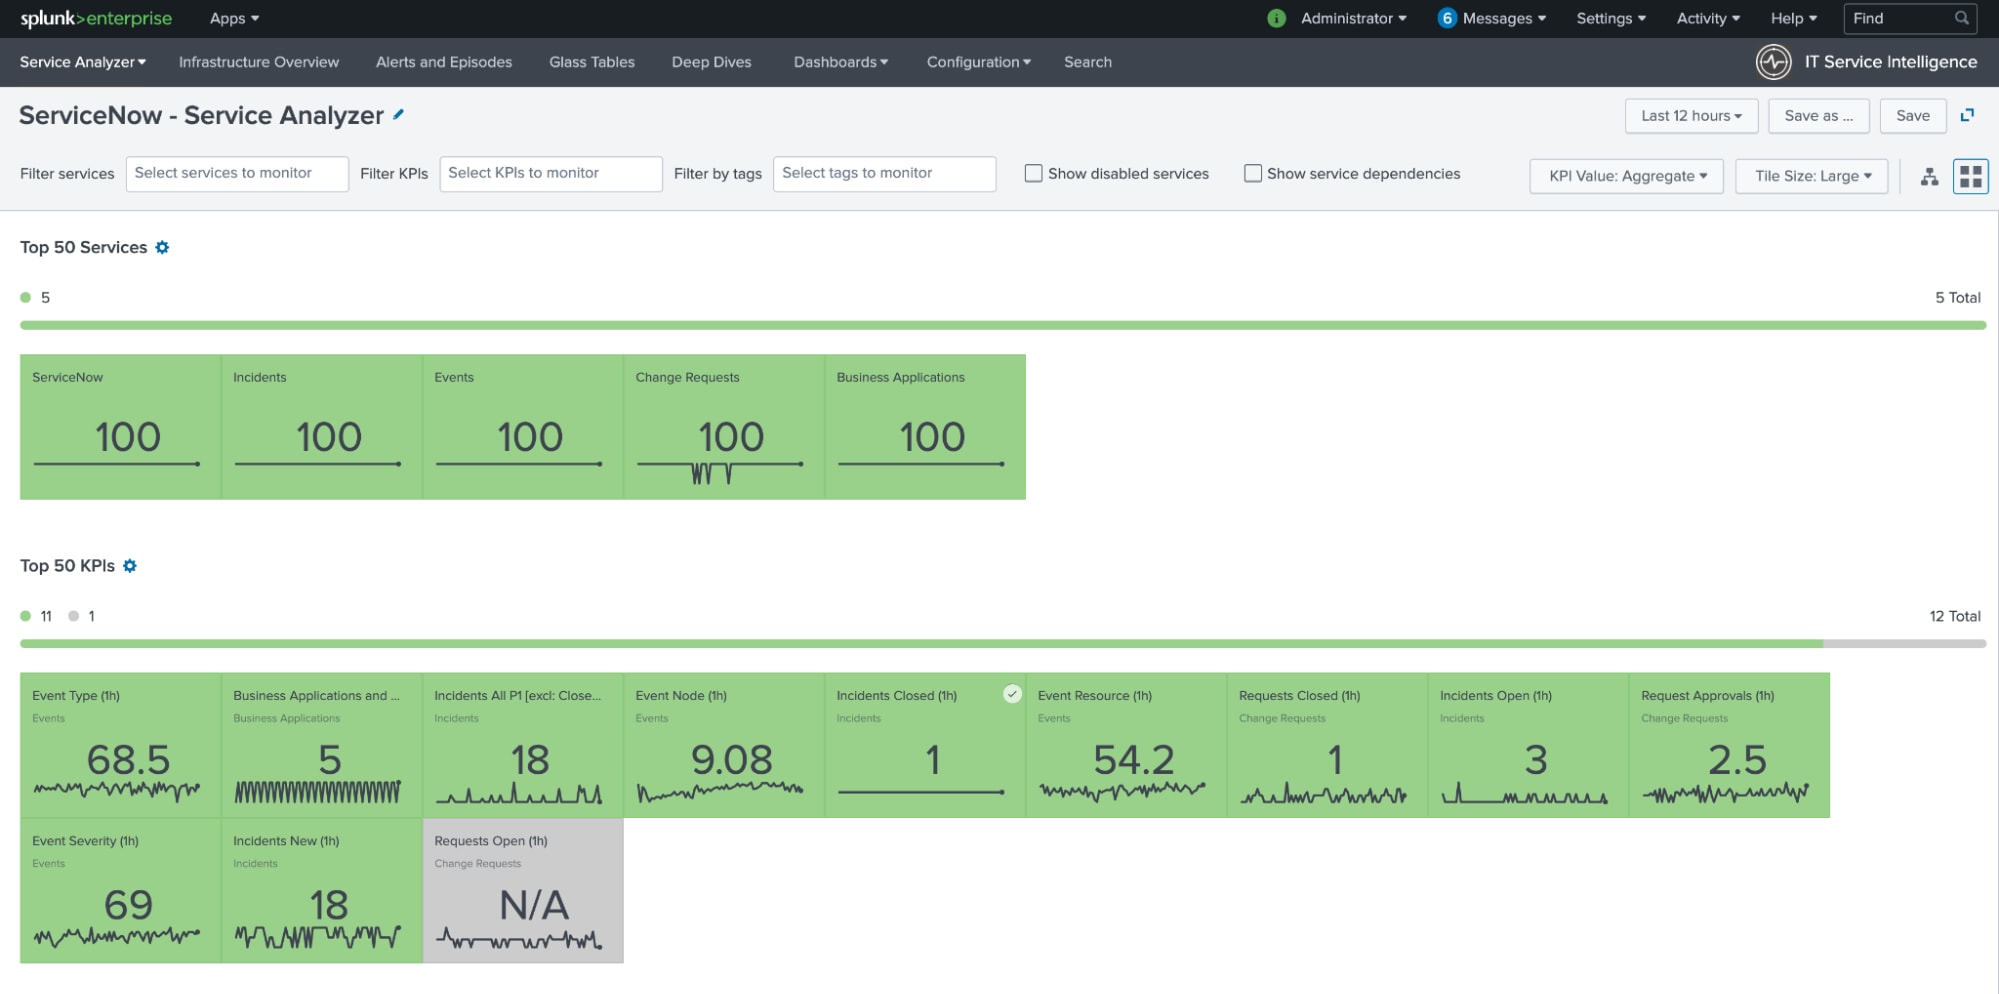Click the Filter services input field
The image size is (1999, 994).
(237, 174)
